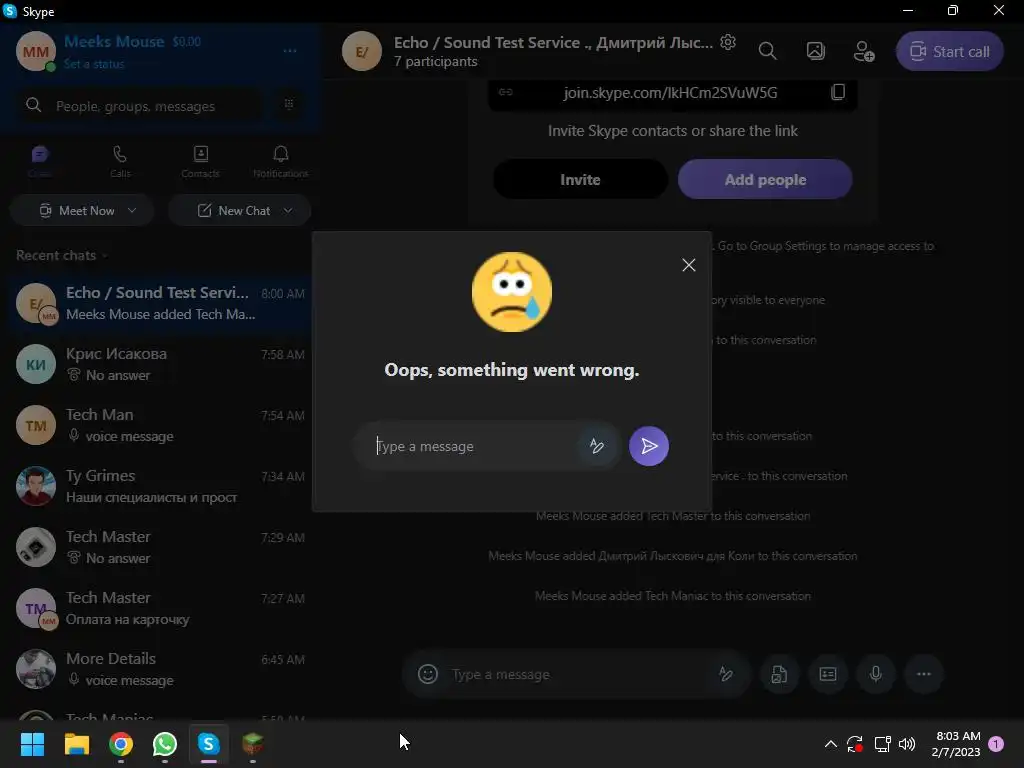Start a call with the group
Screen dimensions: 1024x768
(x=950, y=51)
